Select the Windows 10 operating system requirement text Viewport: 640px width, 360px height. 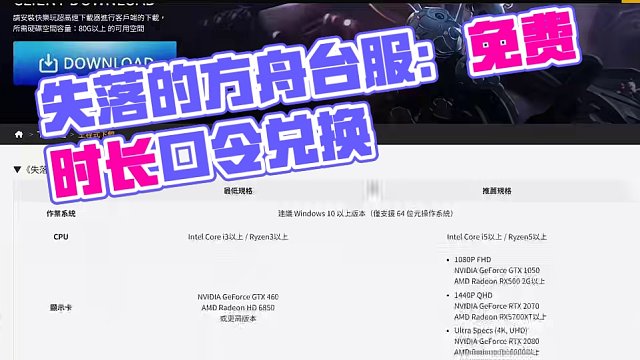click(x=366, y=213)
